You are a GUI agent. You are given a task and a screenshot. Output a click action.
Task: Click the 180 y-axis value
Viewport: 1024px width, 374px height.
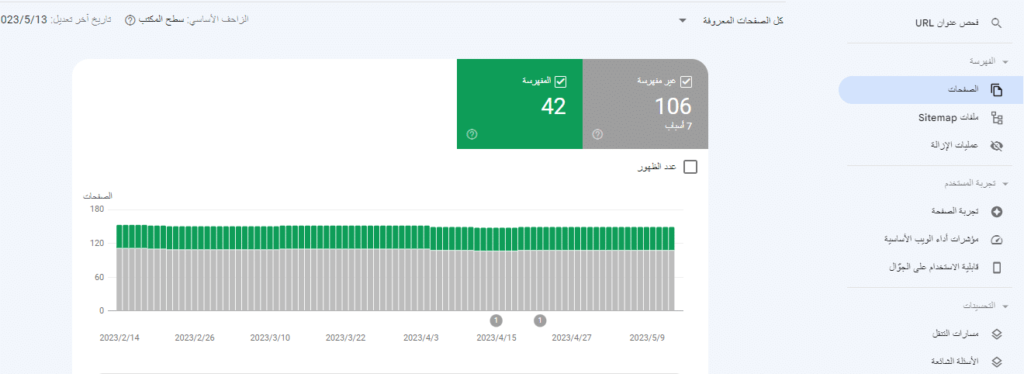pos(98,210)
